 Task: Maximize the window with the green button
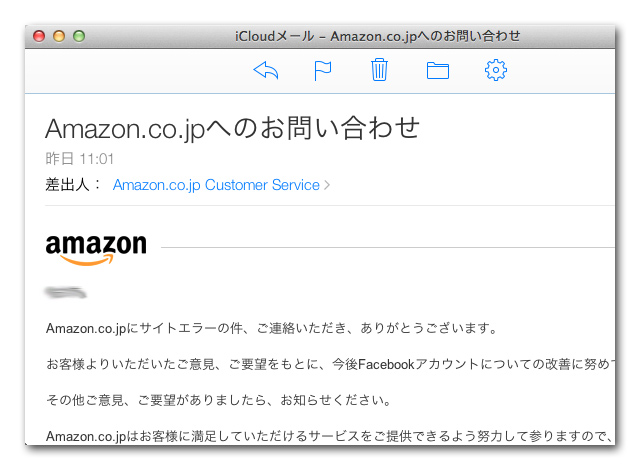point(79,36)
